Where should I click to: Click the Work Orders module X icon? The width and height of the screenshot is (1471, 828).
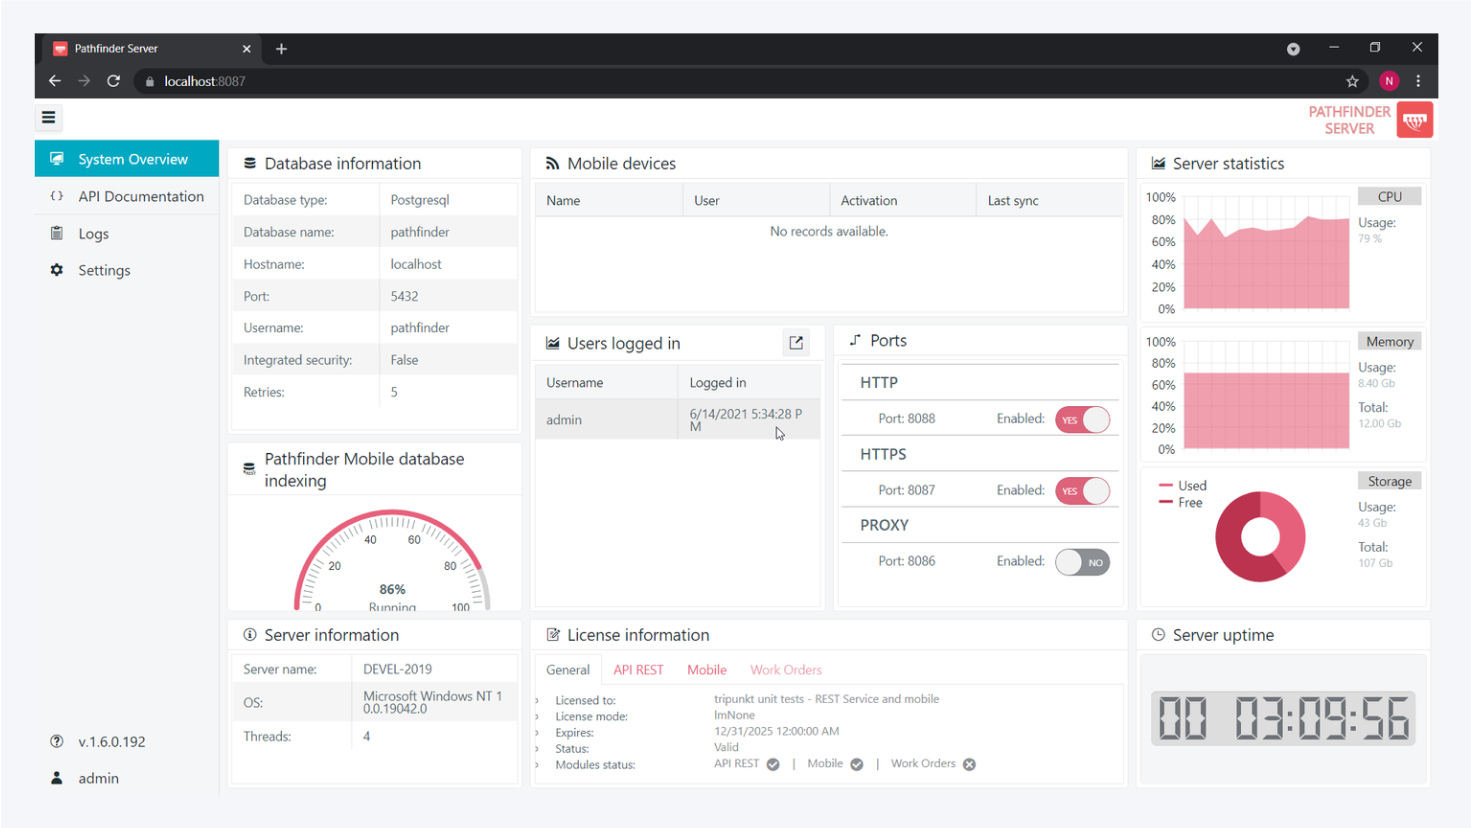pyautogui.click(x=969, y=764)
